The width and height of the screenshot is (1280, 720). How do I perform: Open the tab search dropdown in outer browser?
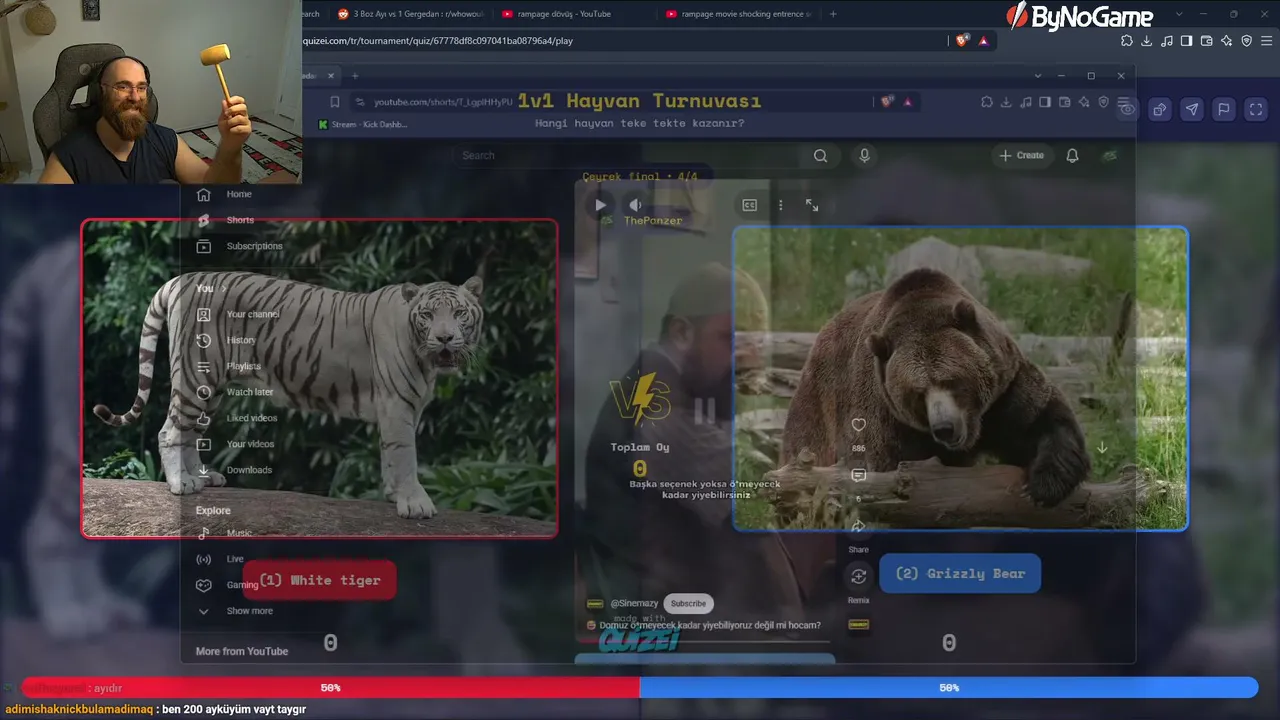pos(1180,14)
